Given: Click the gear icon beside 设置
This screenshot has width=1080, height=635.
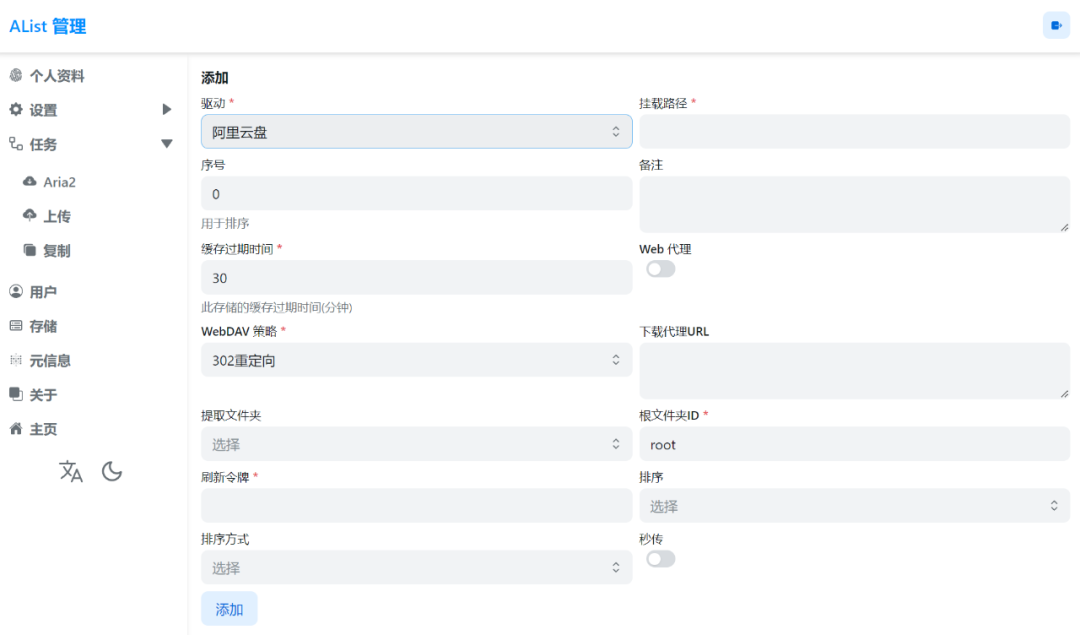Looking at the screenshot, I should (x=16, y=110).
